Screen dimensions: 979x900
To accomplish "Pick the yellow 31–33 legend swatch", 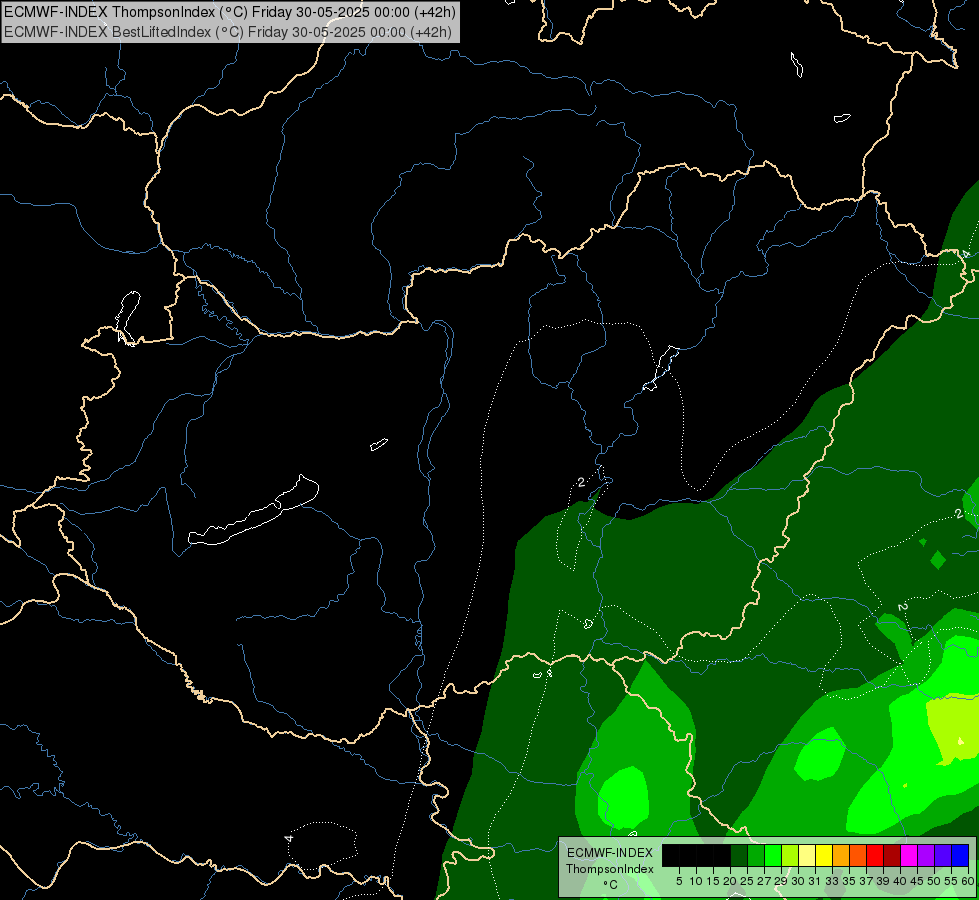I will [824, 855].
